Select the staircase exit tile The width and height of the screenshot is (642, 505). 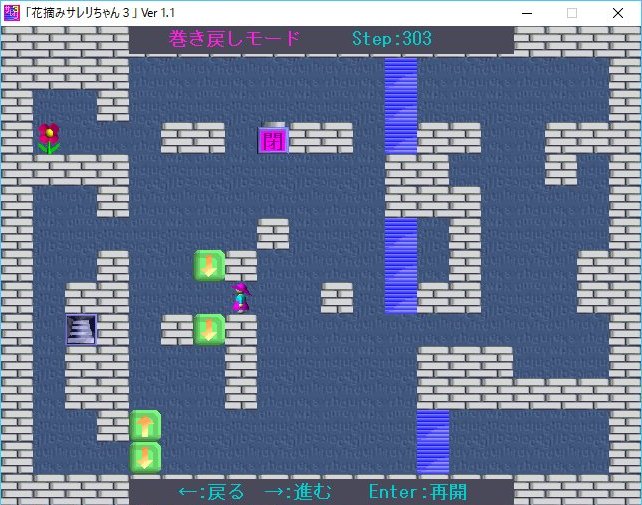tap(81, 329)
